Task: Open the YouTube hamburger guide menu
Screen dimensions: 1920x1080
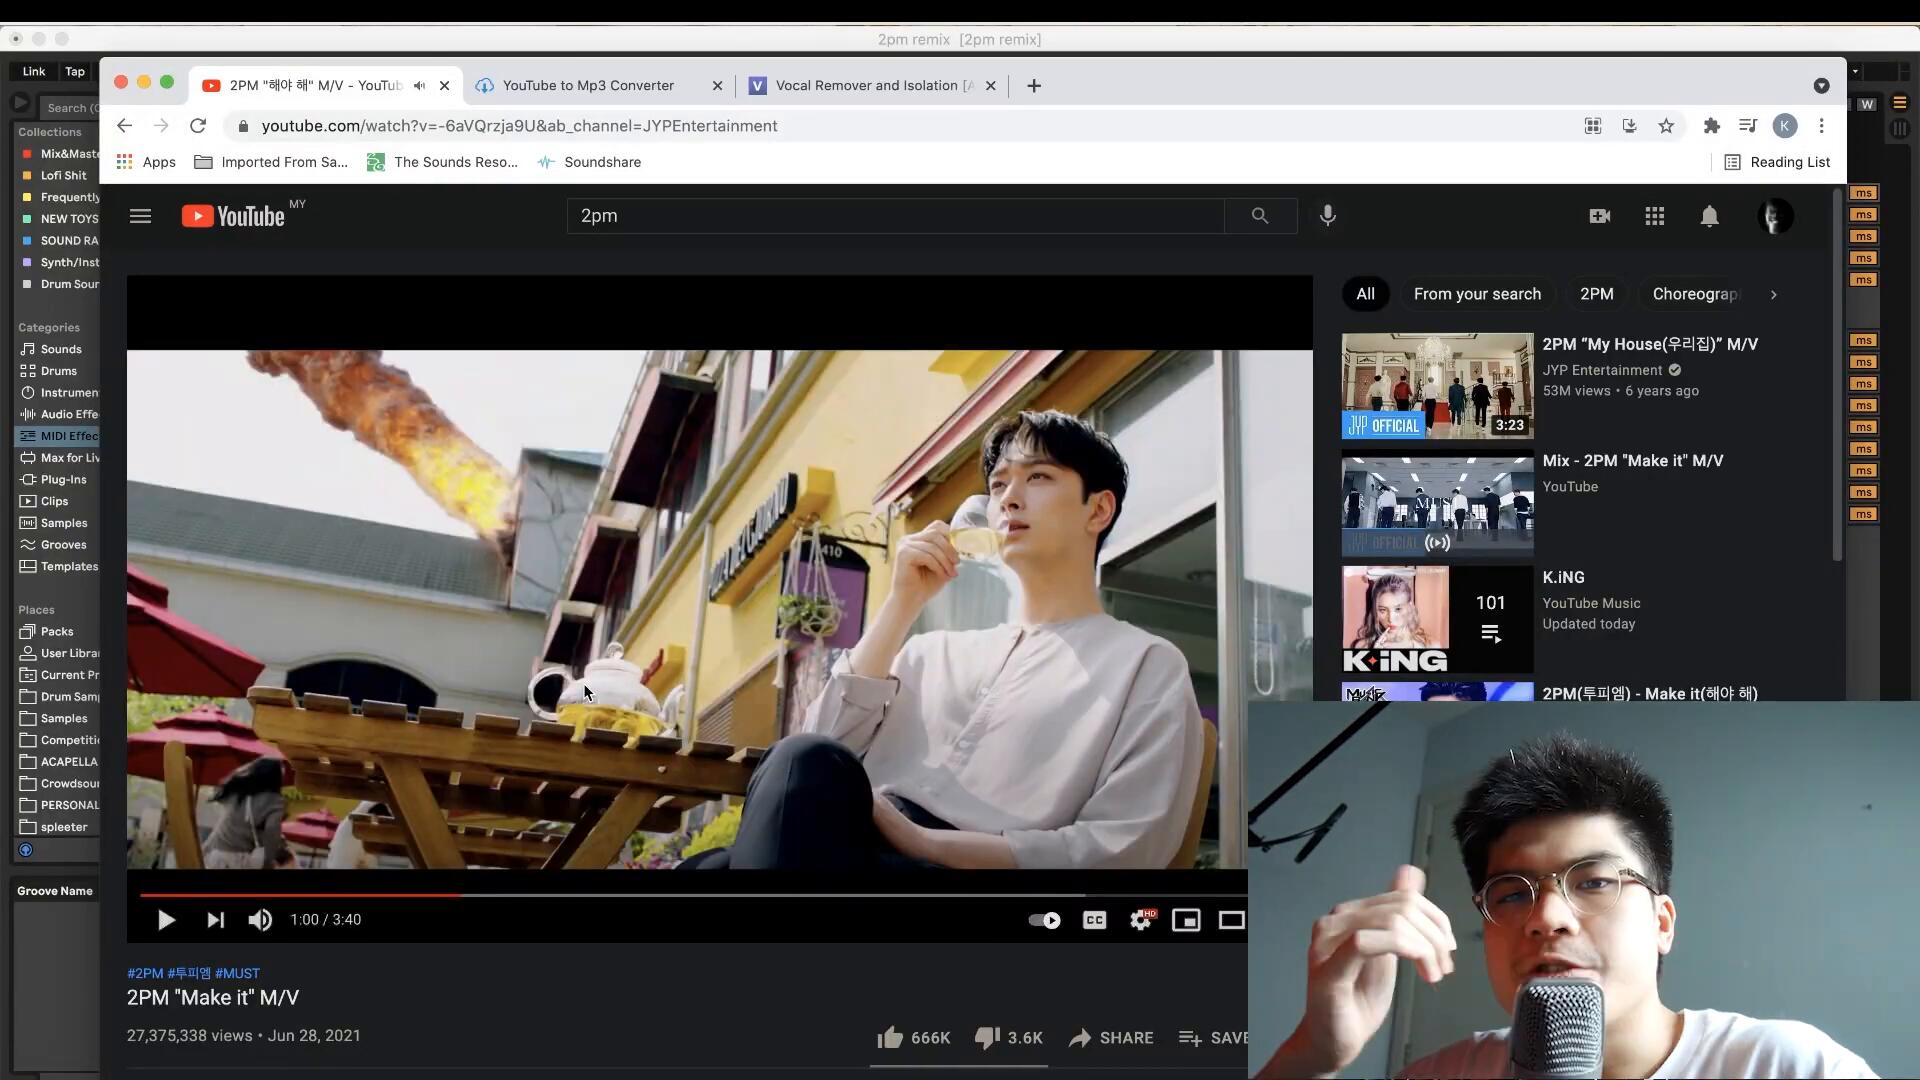Action: pos(140,216)
